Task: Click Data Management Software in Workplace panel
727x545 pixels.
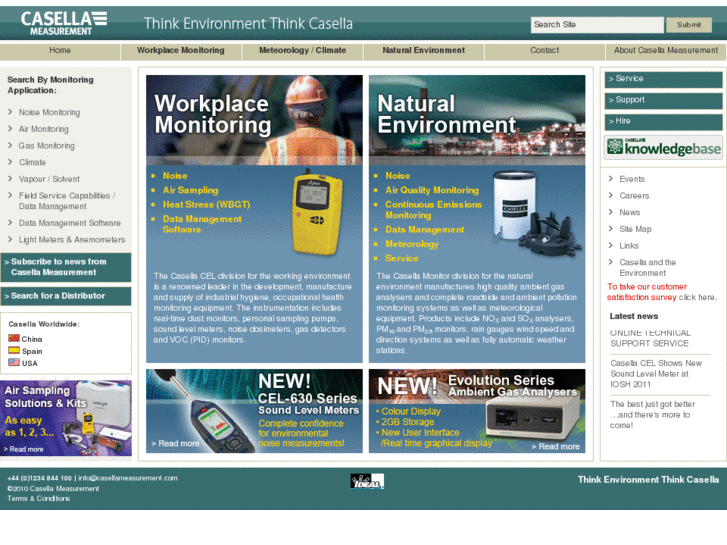Action: pos(202,224)
